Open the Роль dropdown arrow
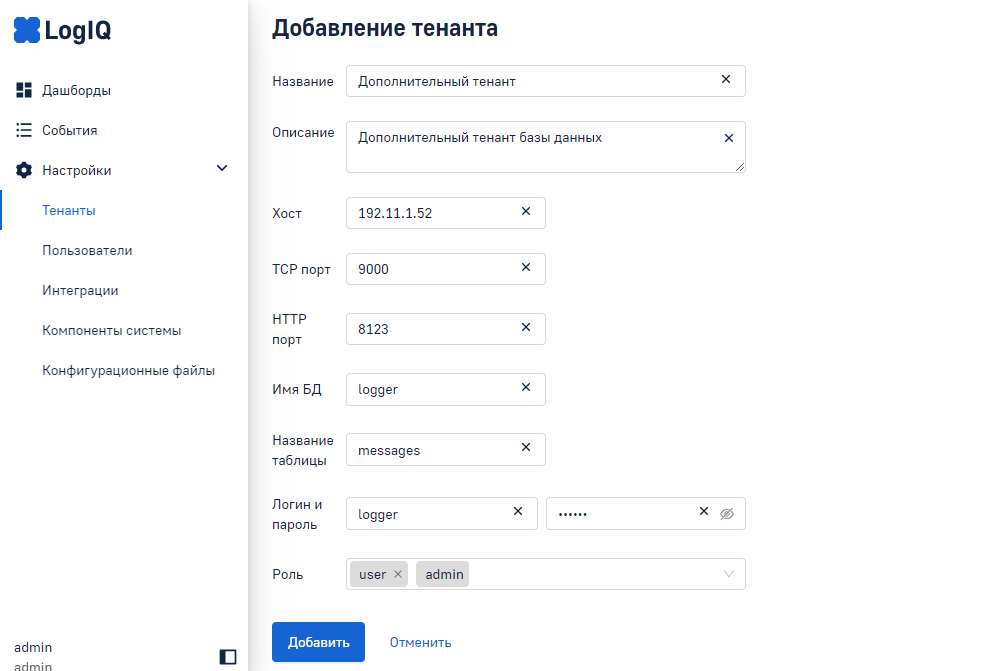Viewport: 983px width, 671px height. pos(729,574)
